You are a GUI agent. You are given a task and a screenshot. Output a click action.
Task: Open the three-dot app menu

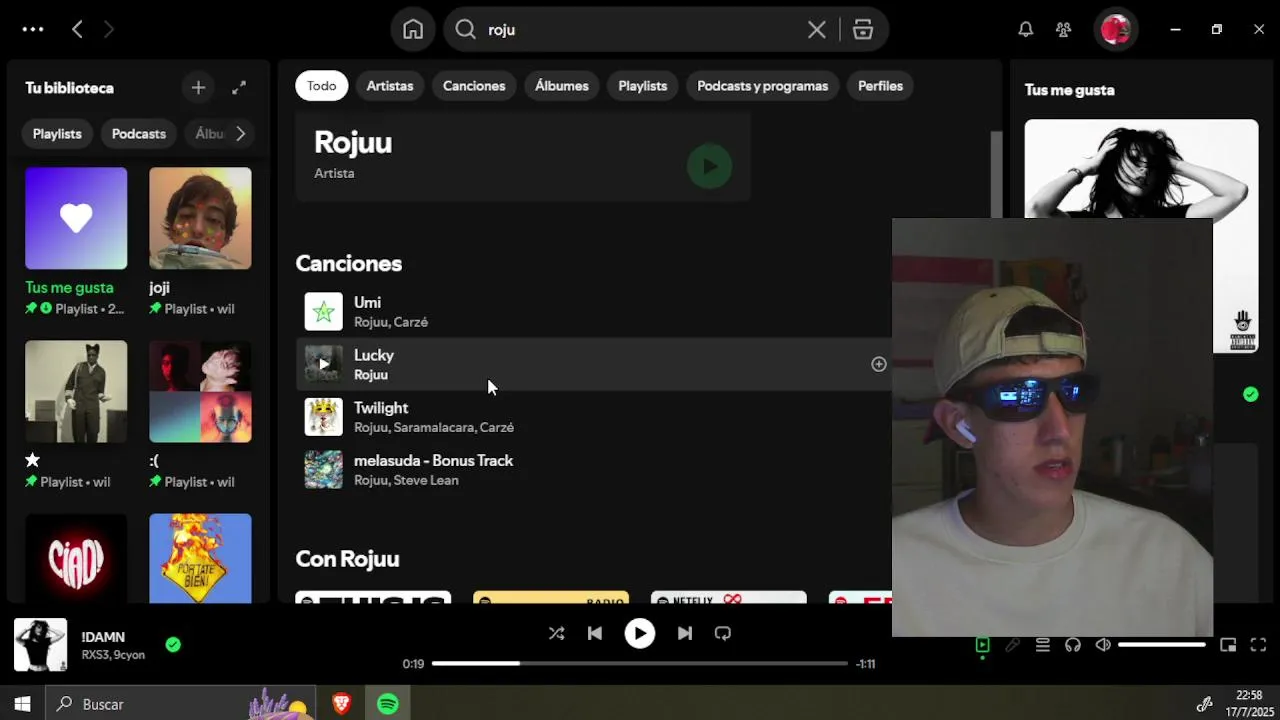pyautogui.click(x=33, y=29)
